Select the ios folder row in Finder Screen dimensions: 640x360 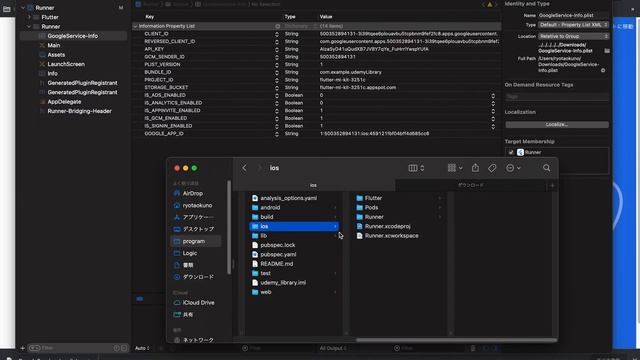coord(294,226)
